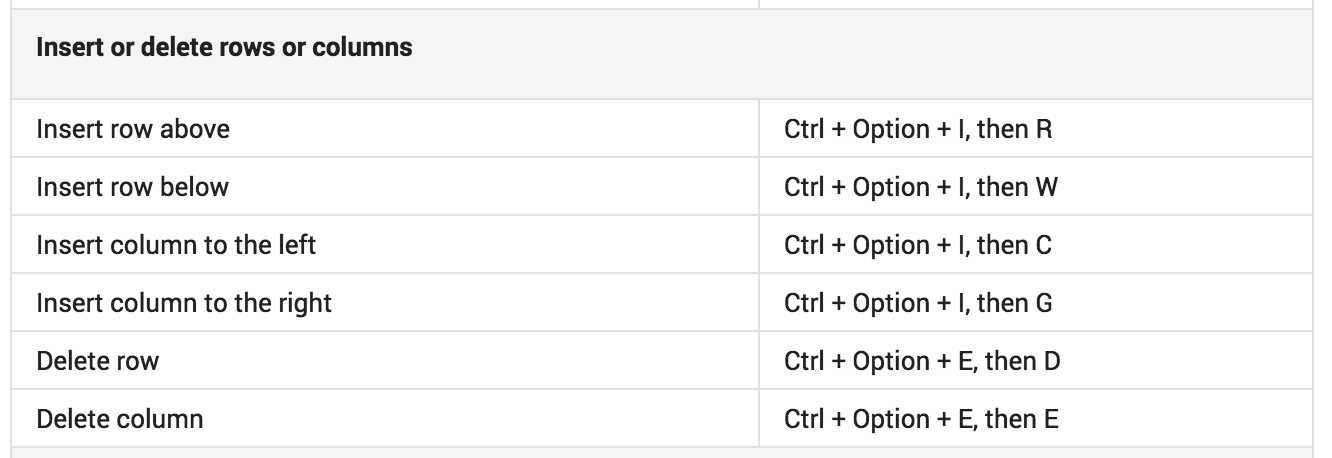The height and width of the screenshot is (458, 1332).
Task: Select the "Insert row above" label
Action: (x=133, y=129)
